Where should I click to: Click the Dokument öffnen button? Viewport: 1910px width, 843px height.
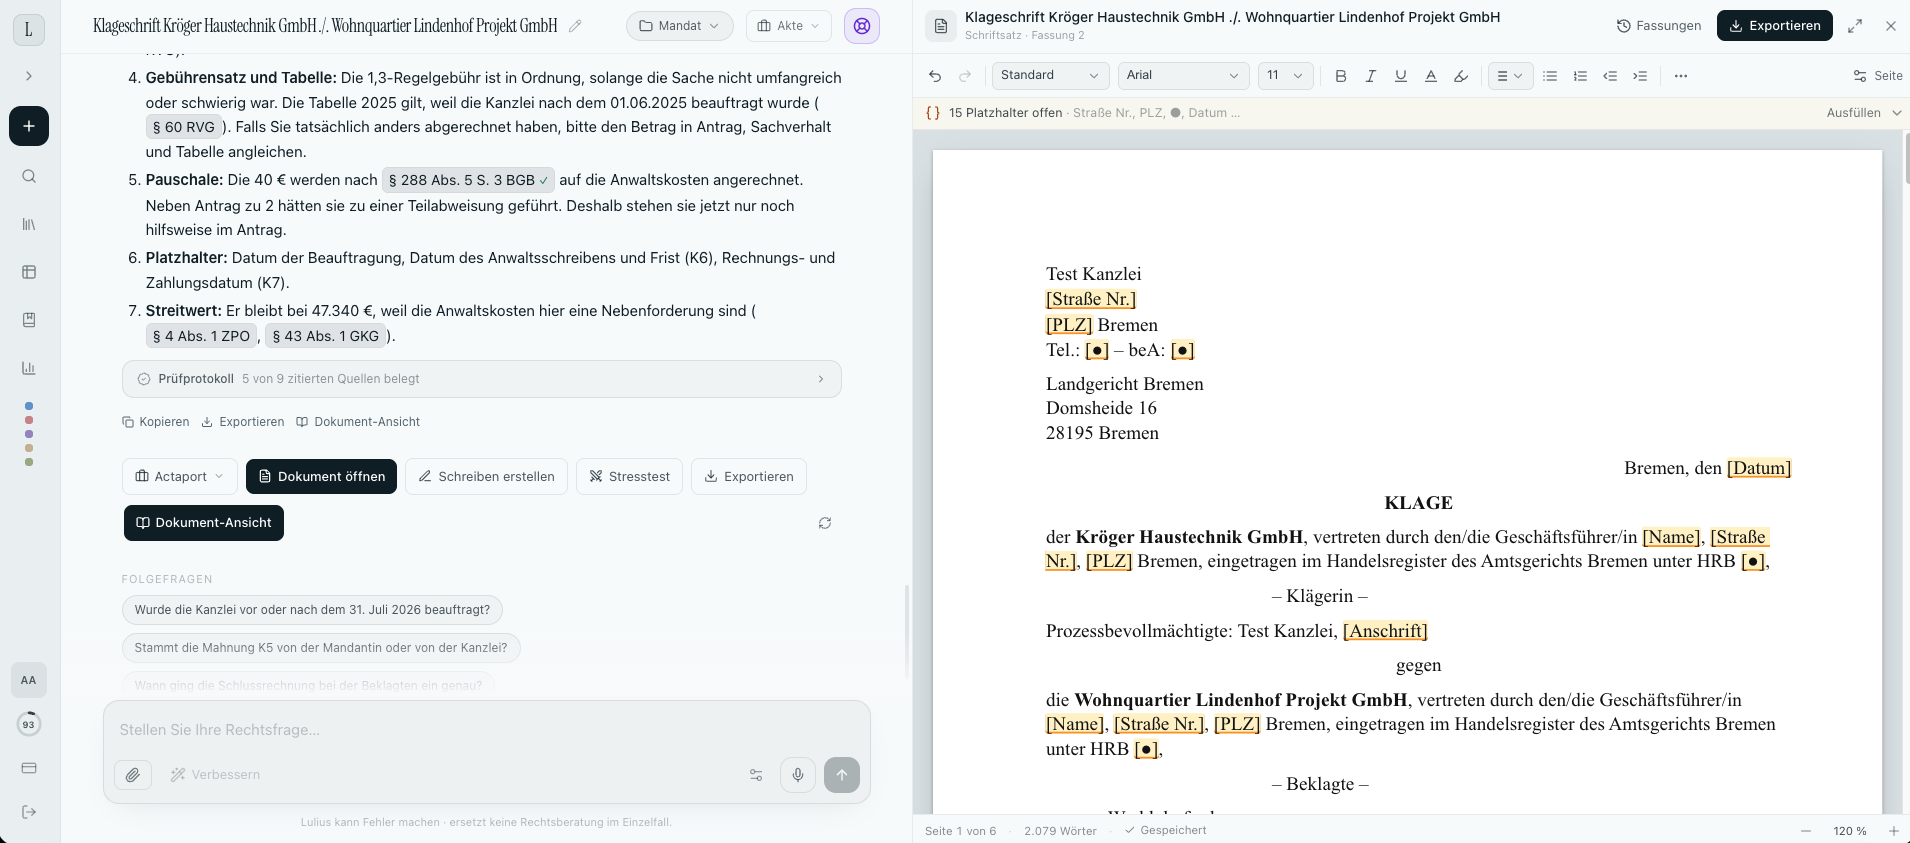[321, 477]
